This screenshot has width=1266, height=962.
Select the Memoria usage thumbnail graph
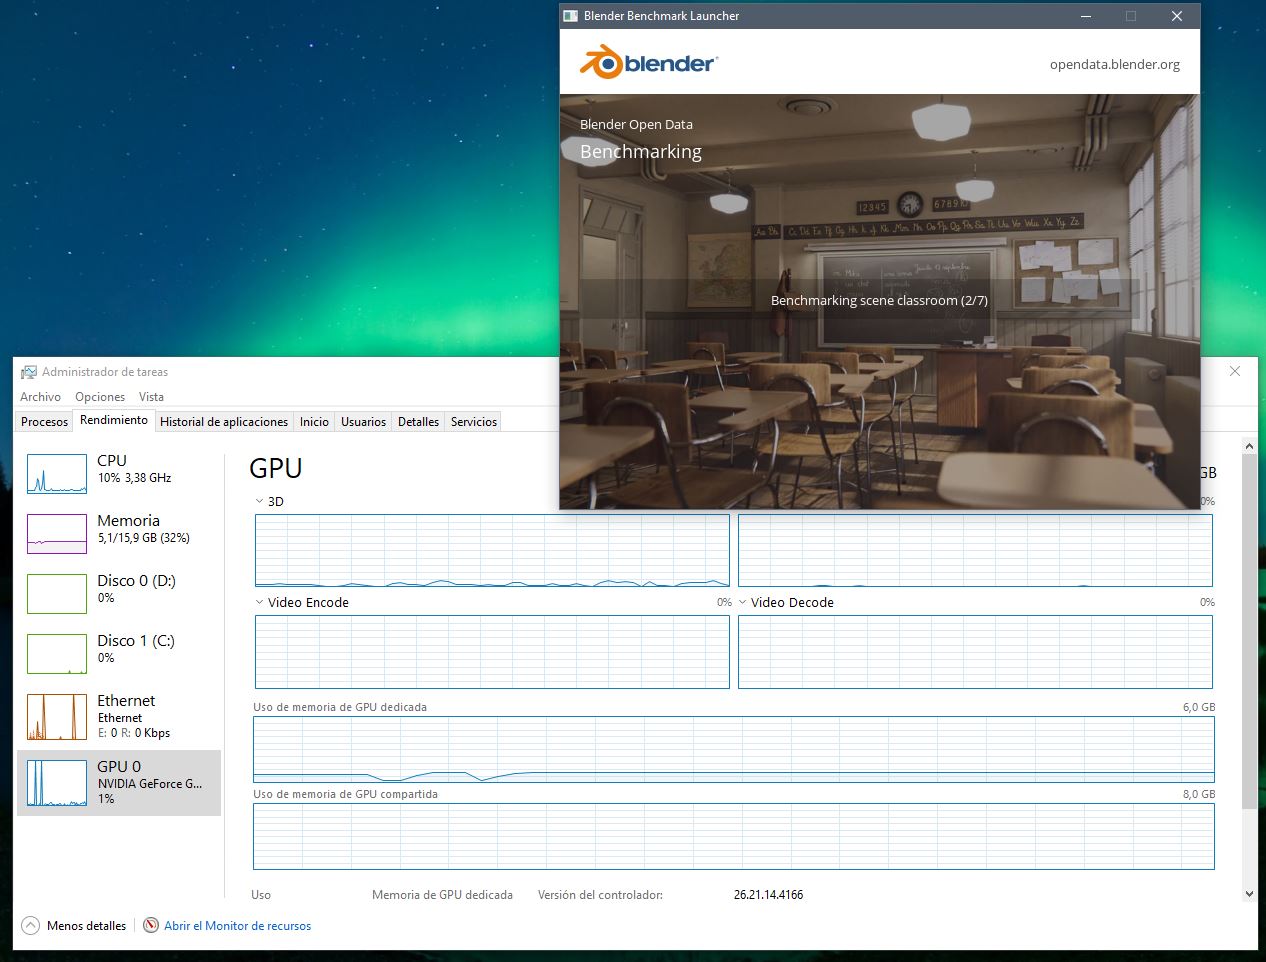tap(57, 534)
